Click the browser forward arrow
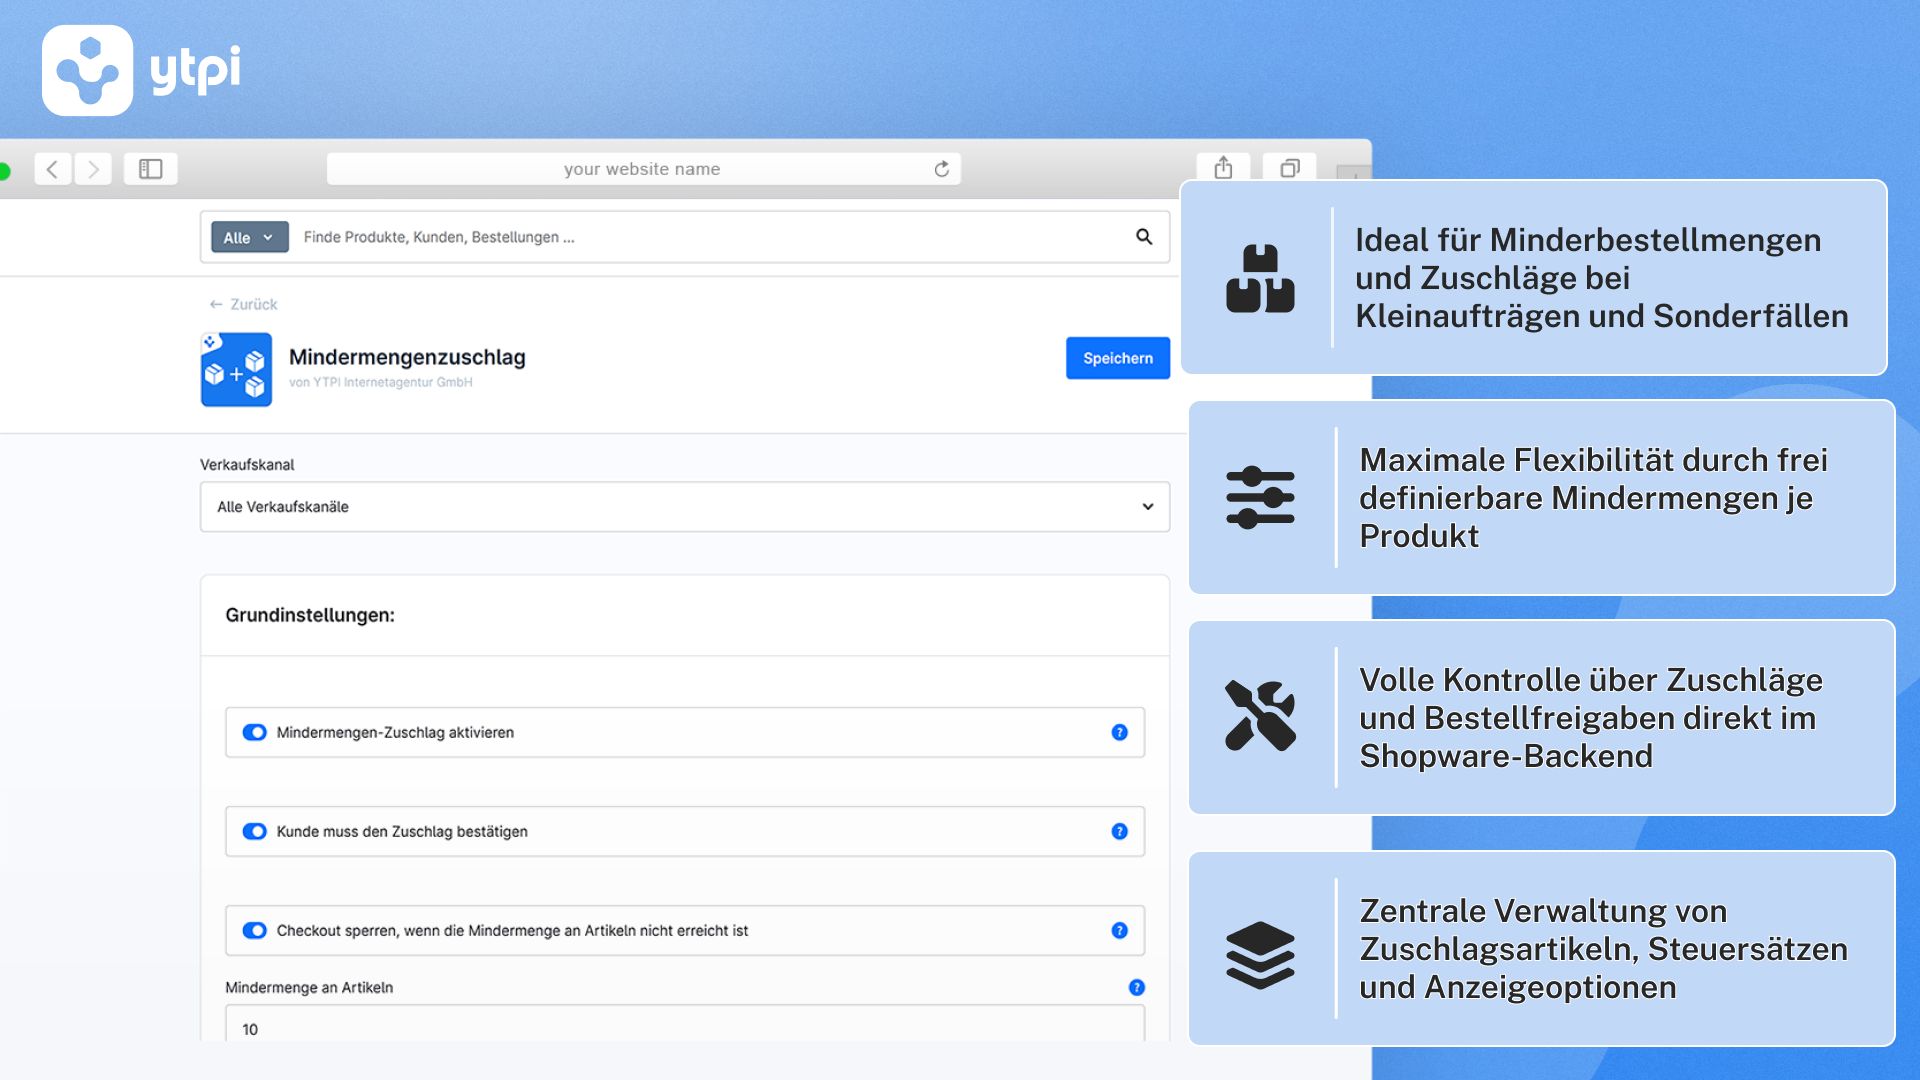 point(93,169)
